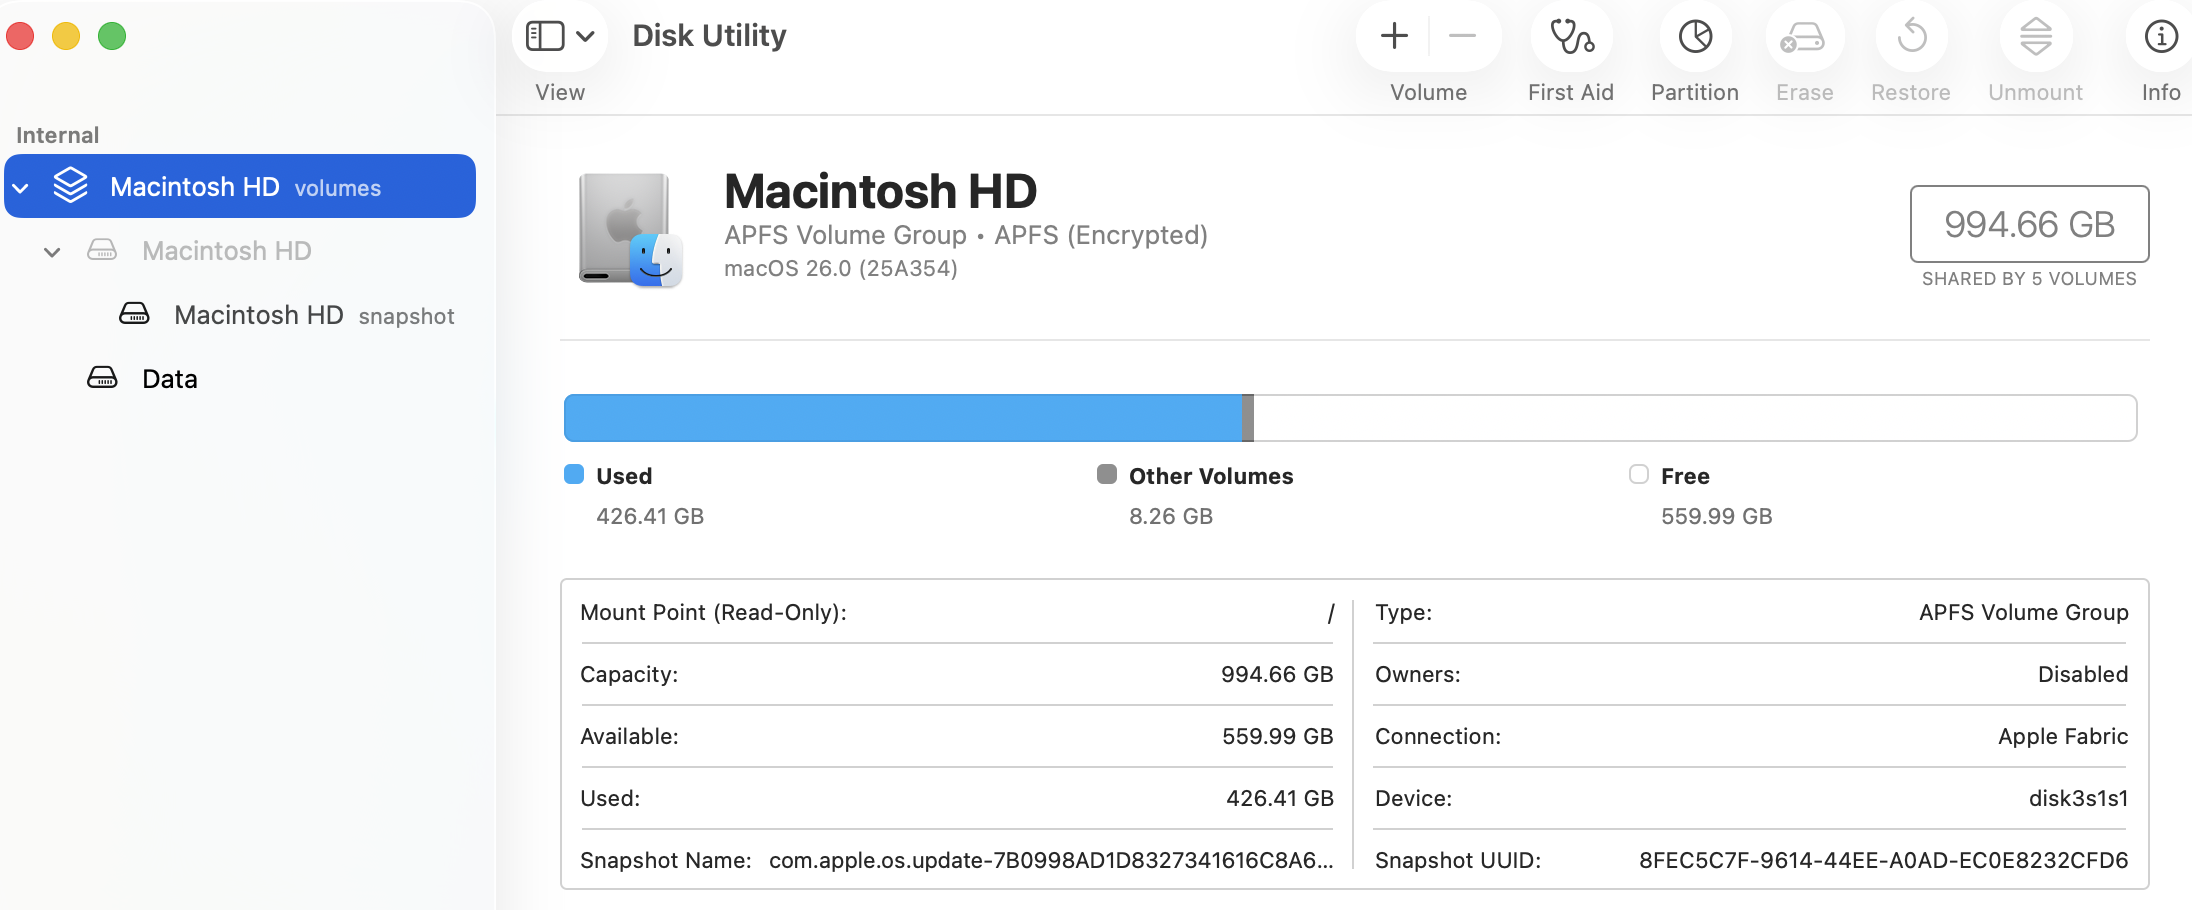The height and width of the screenshot is (910, 2192).
Task: Click the Free 559.99 GB legend value
Action: 1717,516
